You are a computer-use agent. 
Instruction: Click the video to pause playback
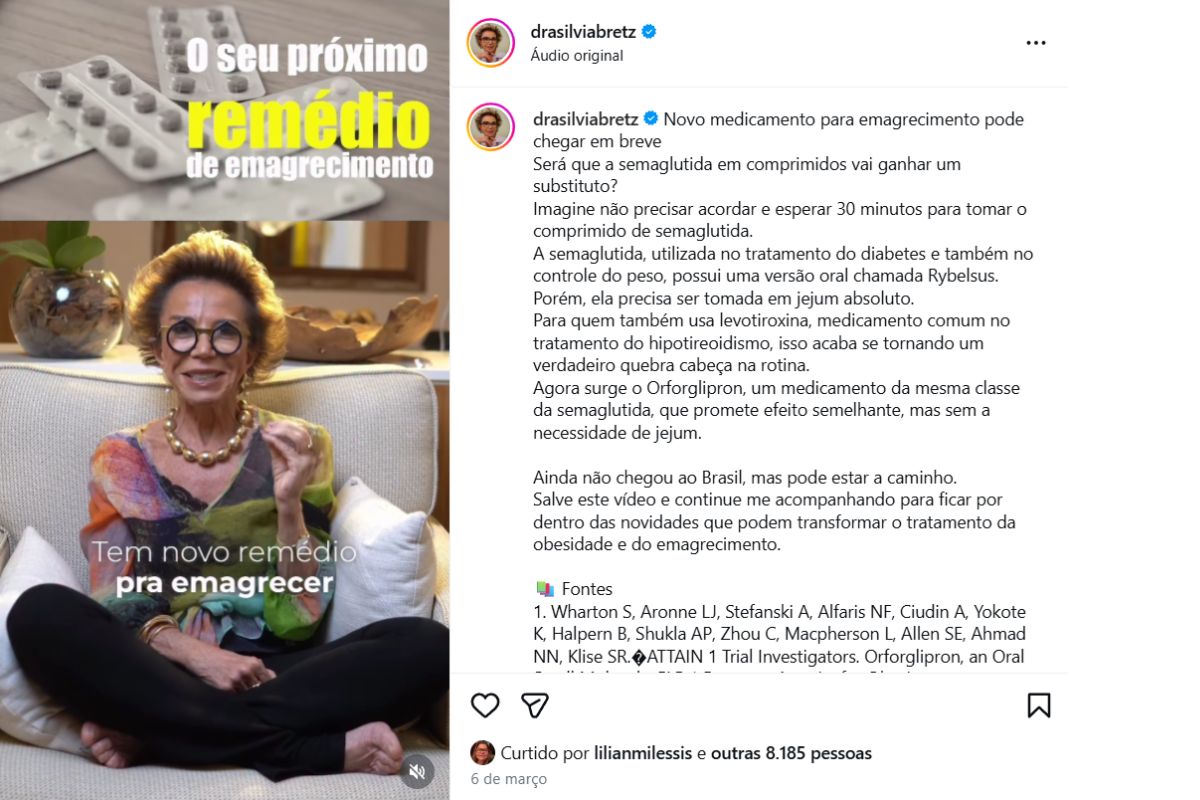point(224,400)
